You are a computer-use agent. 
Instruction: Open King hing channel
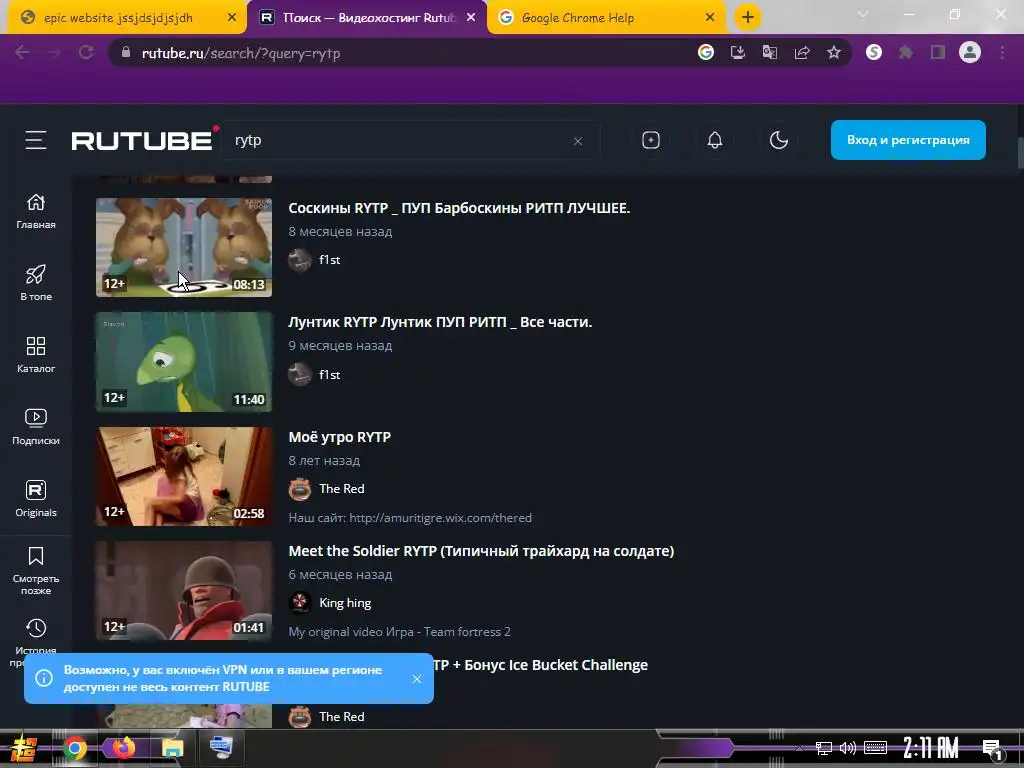[345, 603]
